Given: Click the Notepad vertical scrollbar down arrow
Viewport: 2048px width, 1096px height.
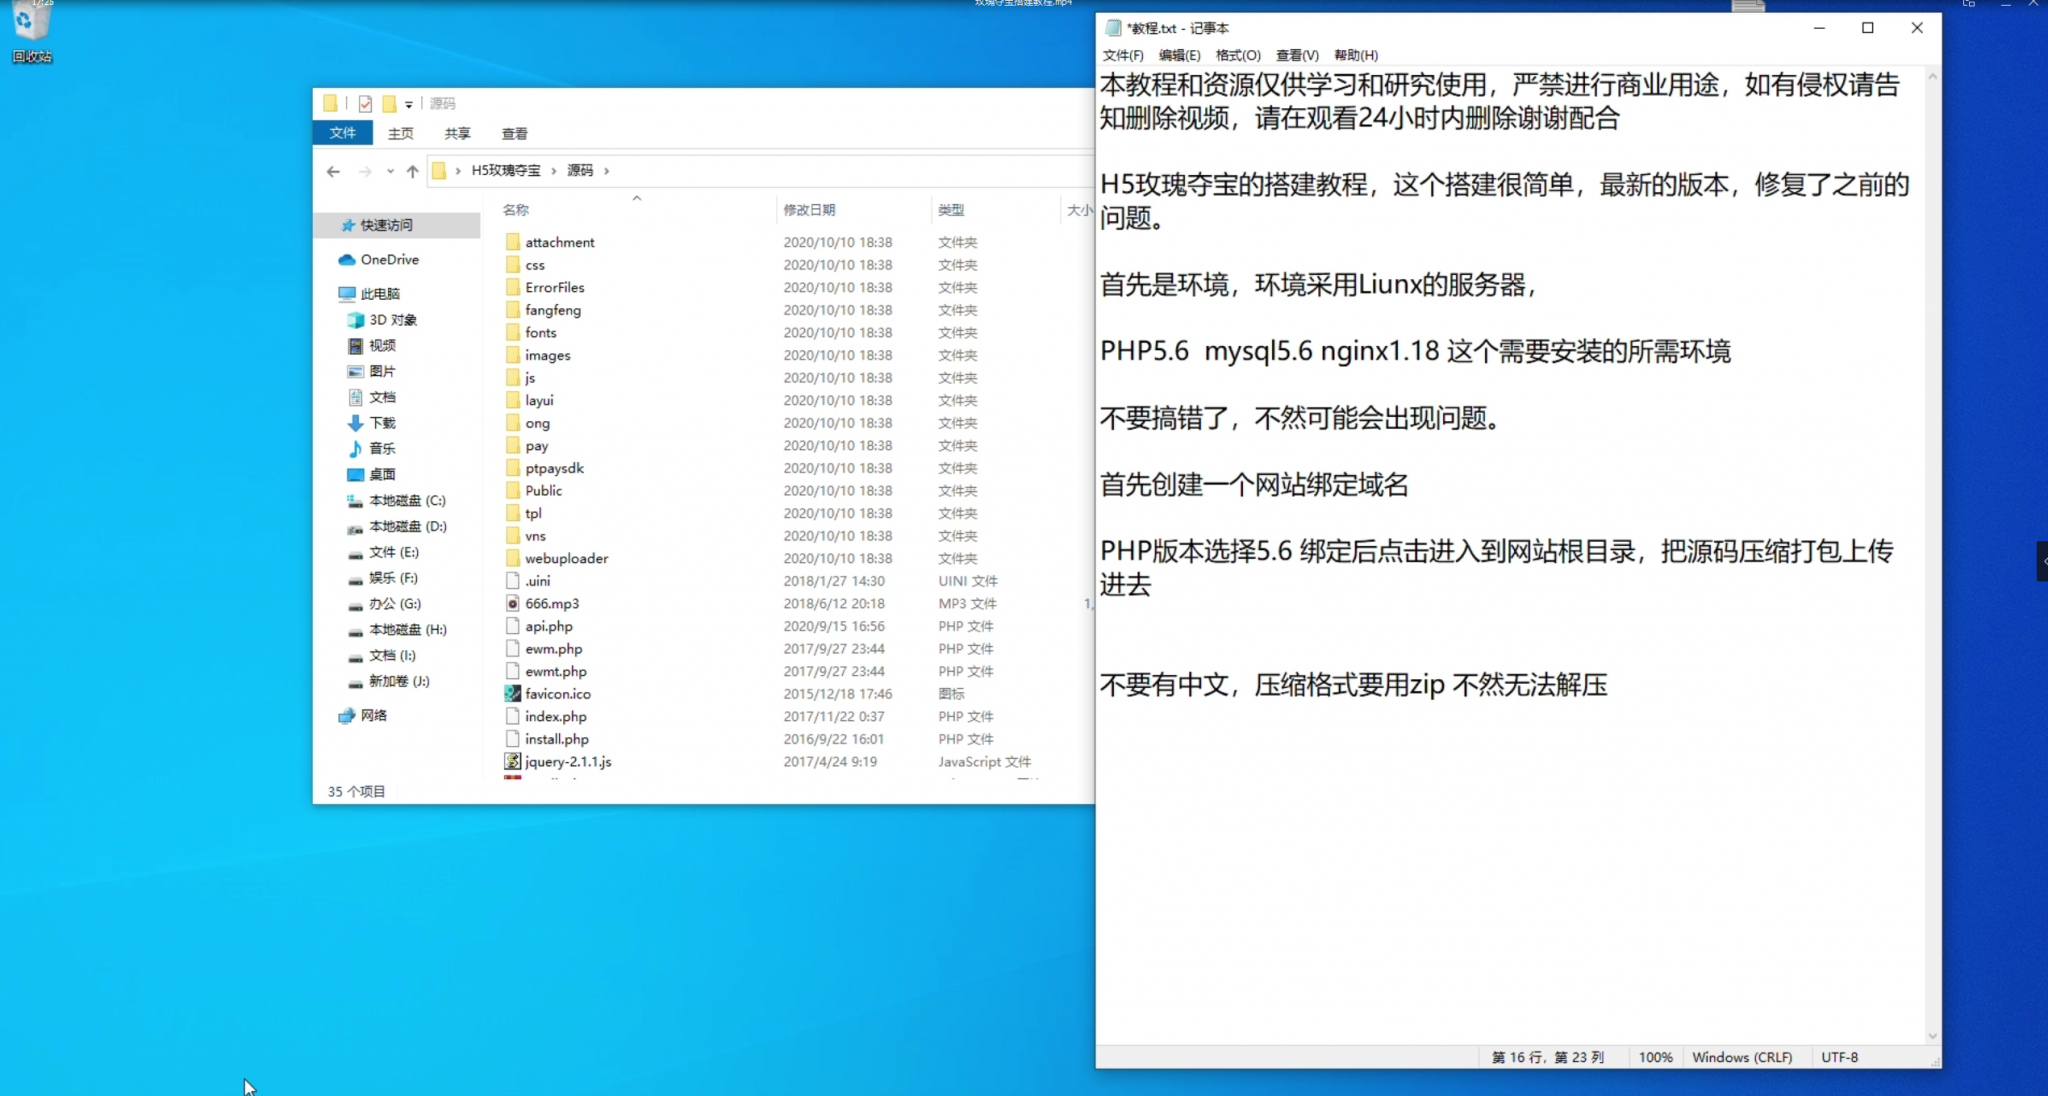Looking at the screenshot, I should coord(1932,1036).
